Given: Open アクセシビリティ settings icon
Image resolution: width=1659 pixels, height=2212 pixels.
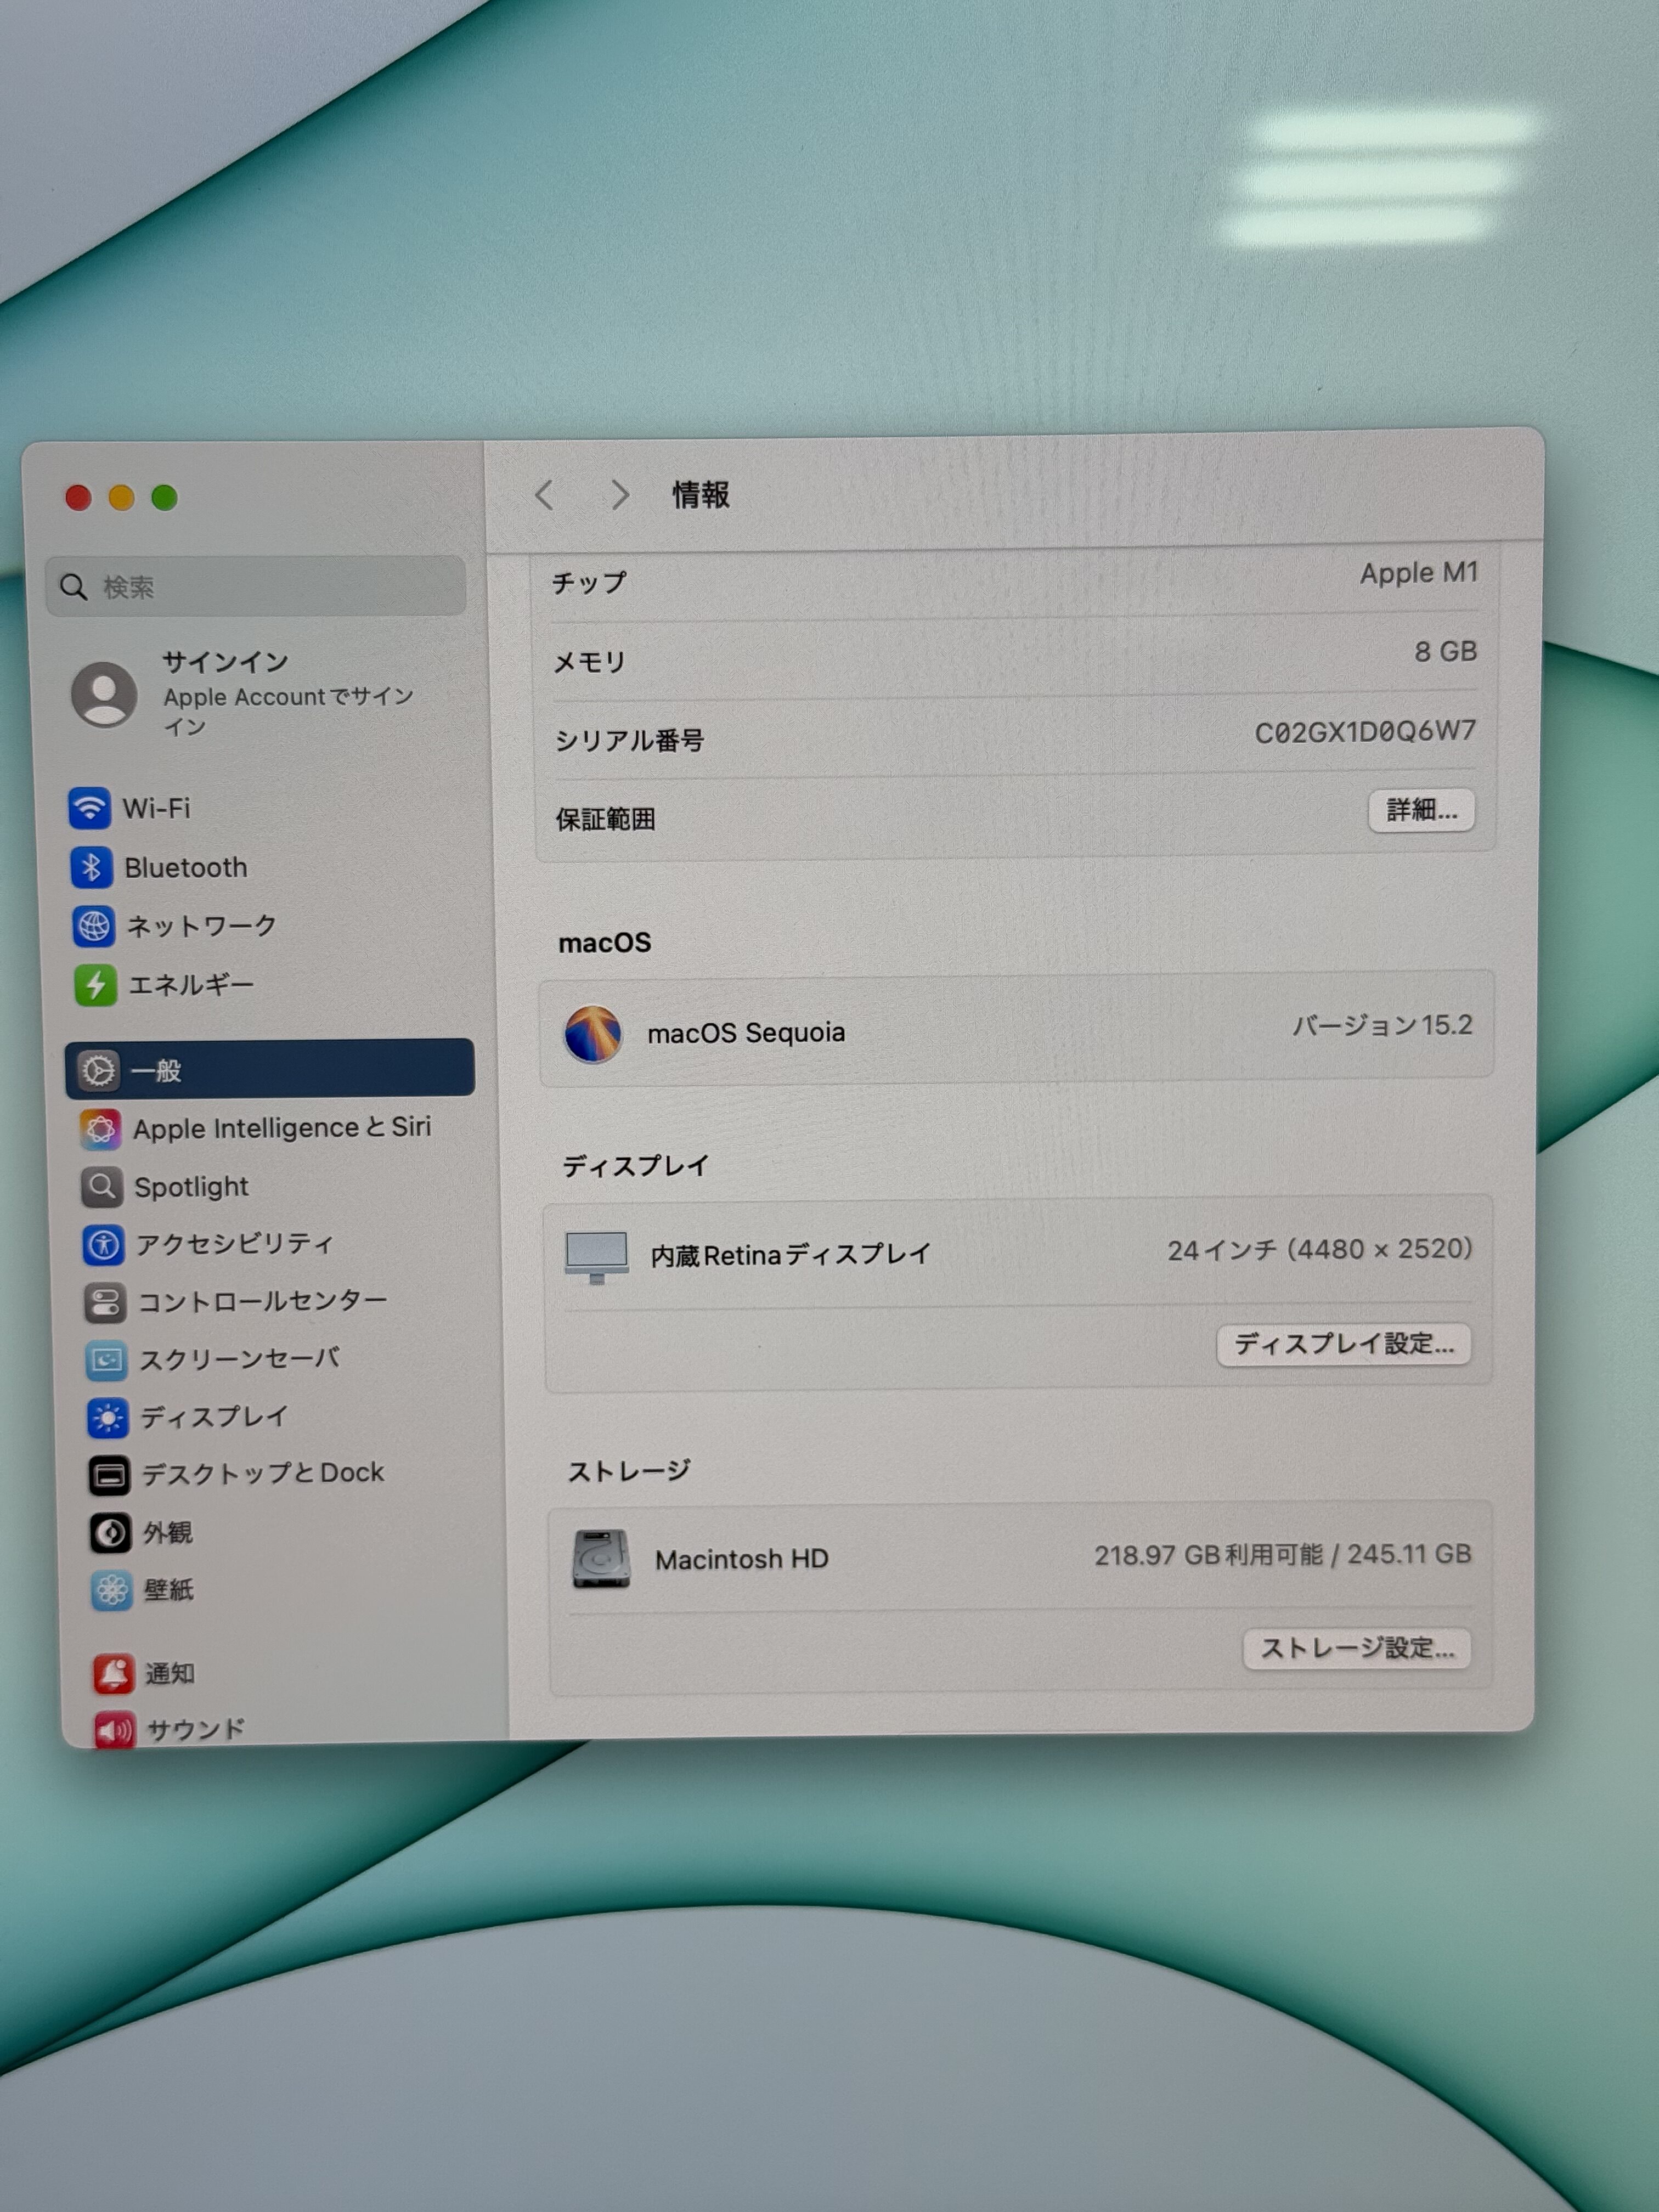Looking at the screenshot, I should 104,1245.
